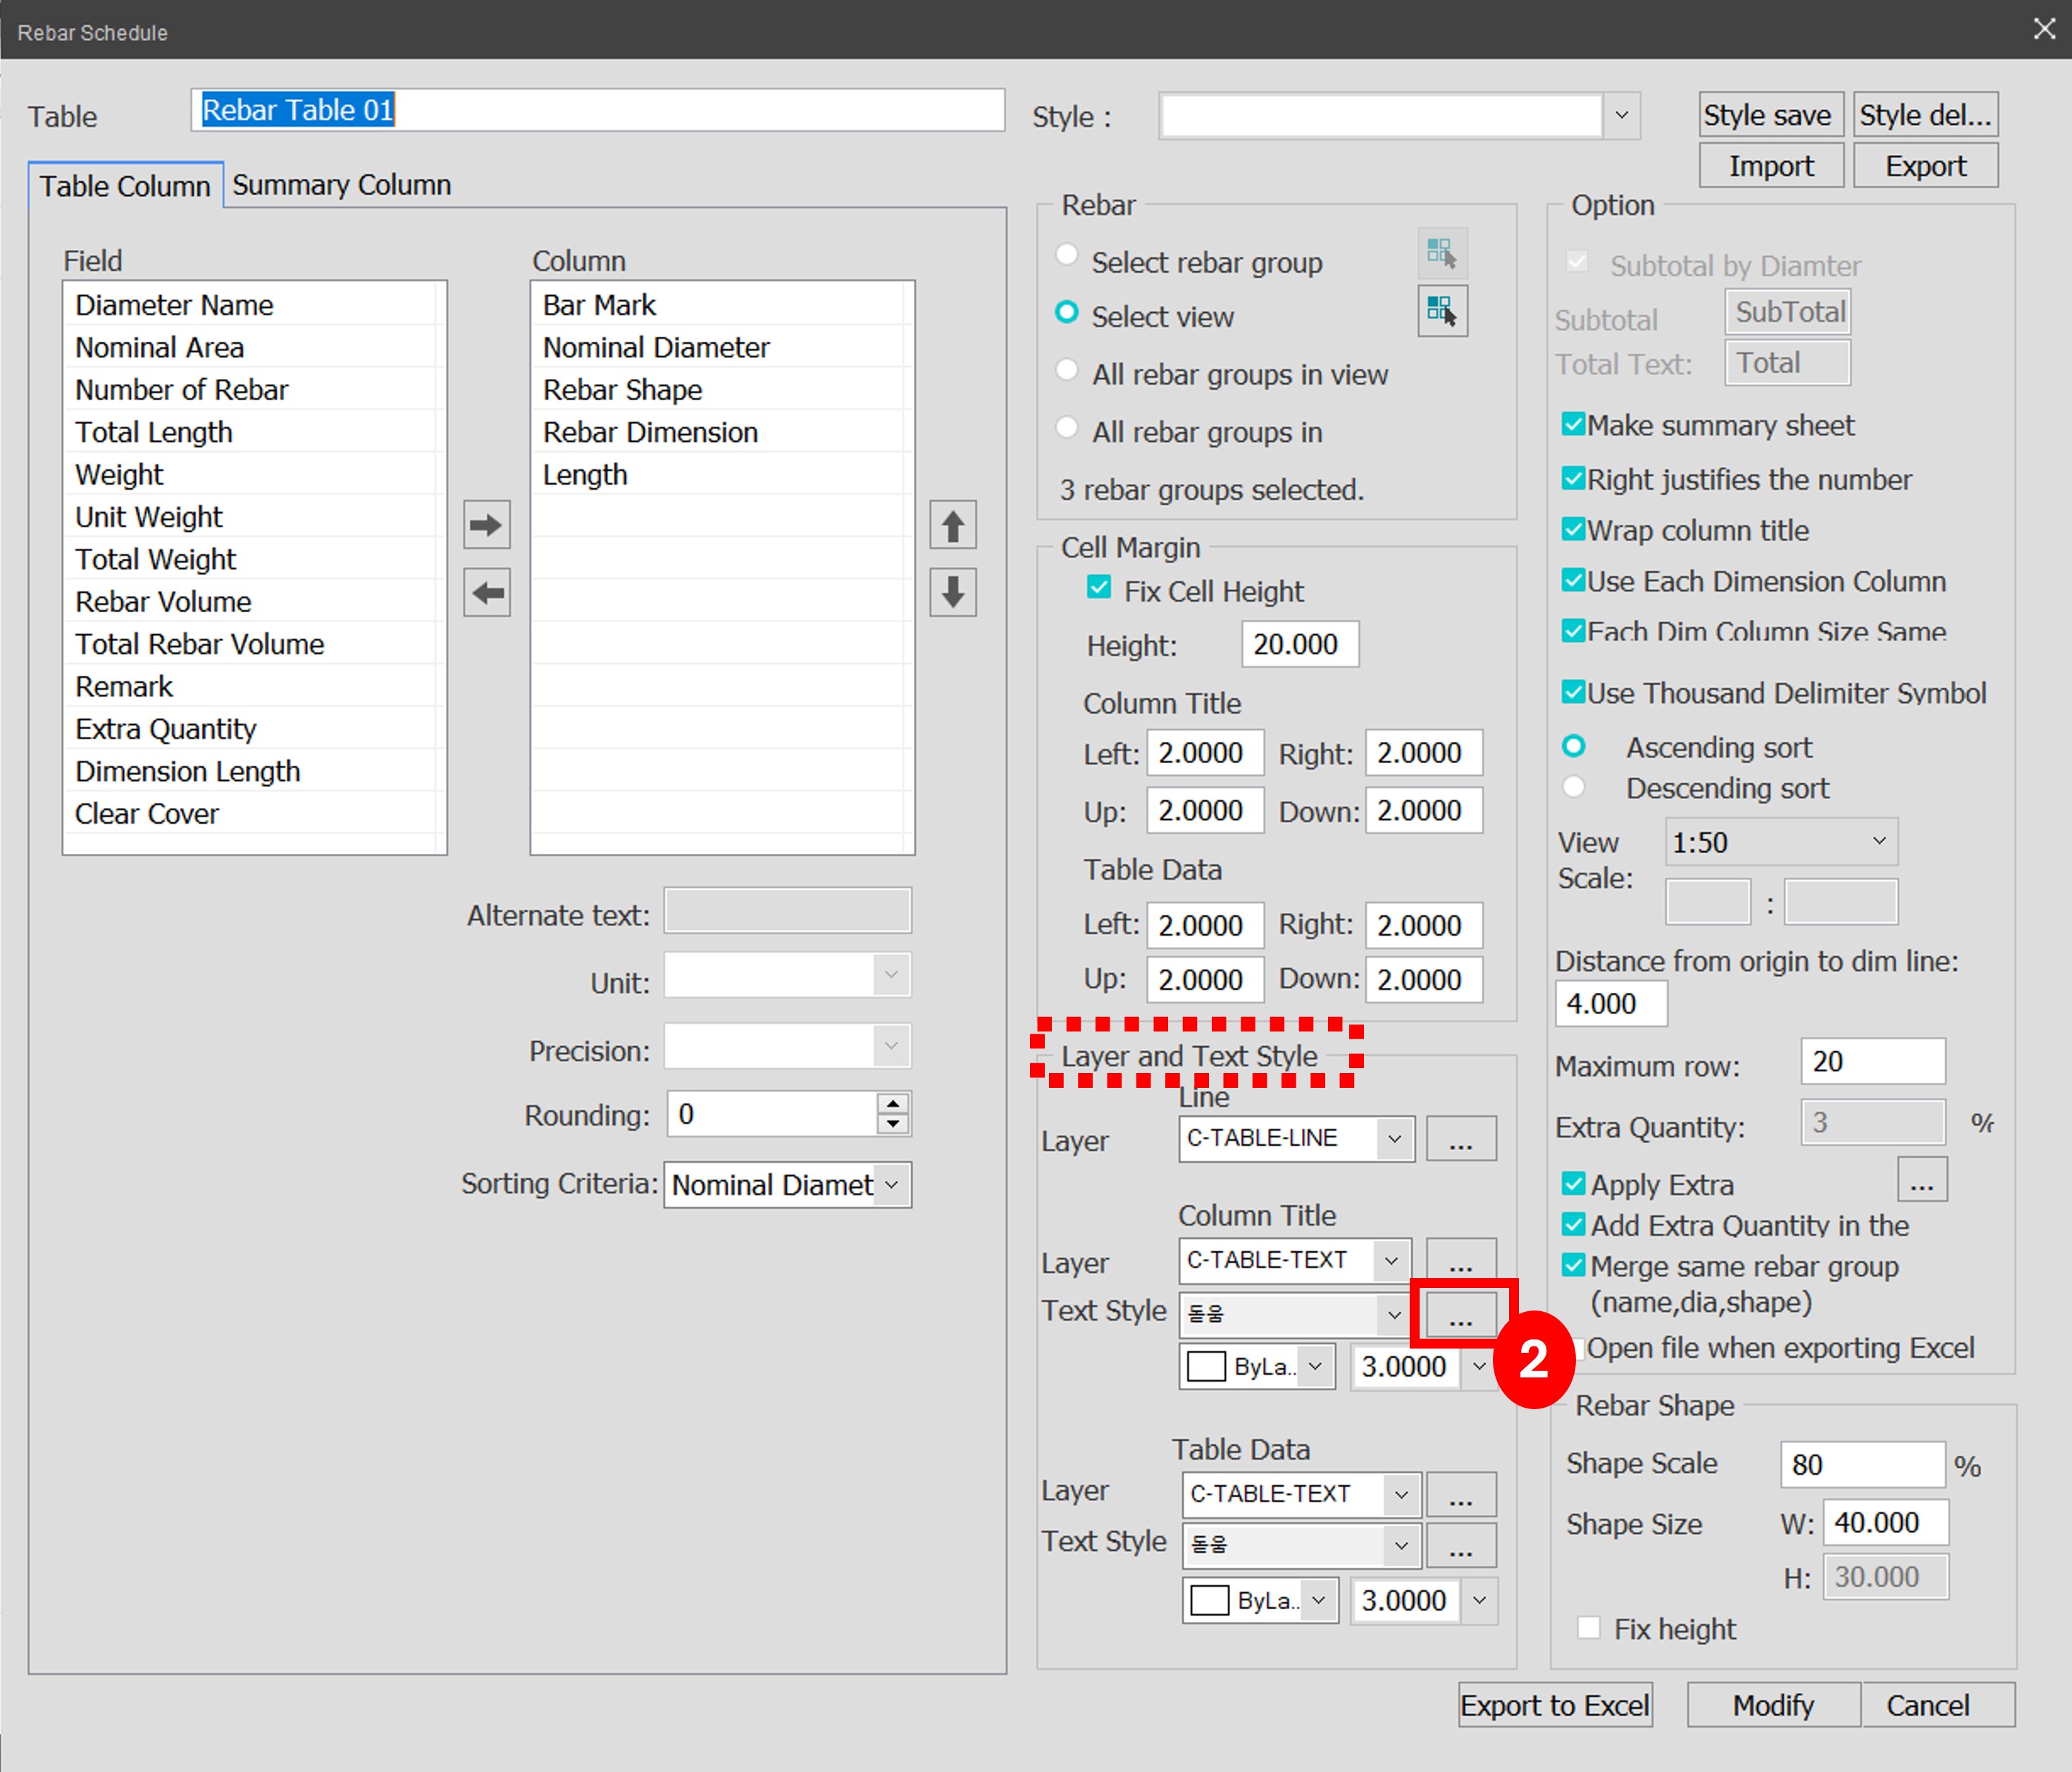The height and width of the screenshot is (1772, 2072).
Task: Move the selected column down with the down arrow
Action: pos(953,593)
